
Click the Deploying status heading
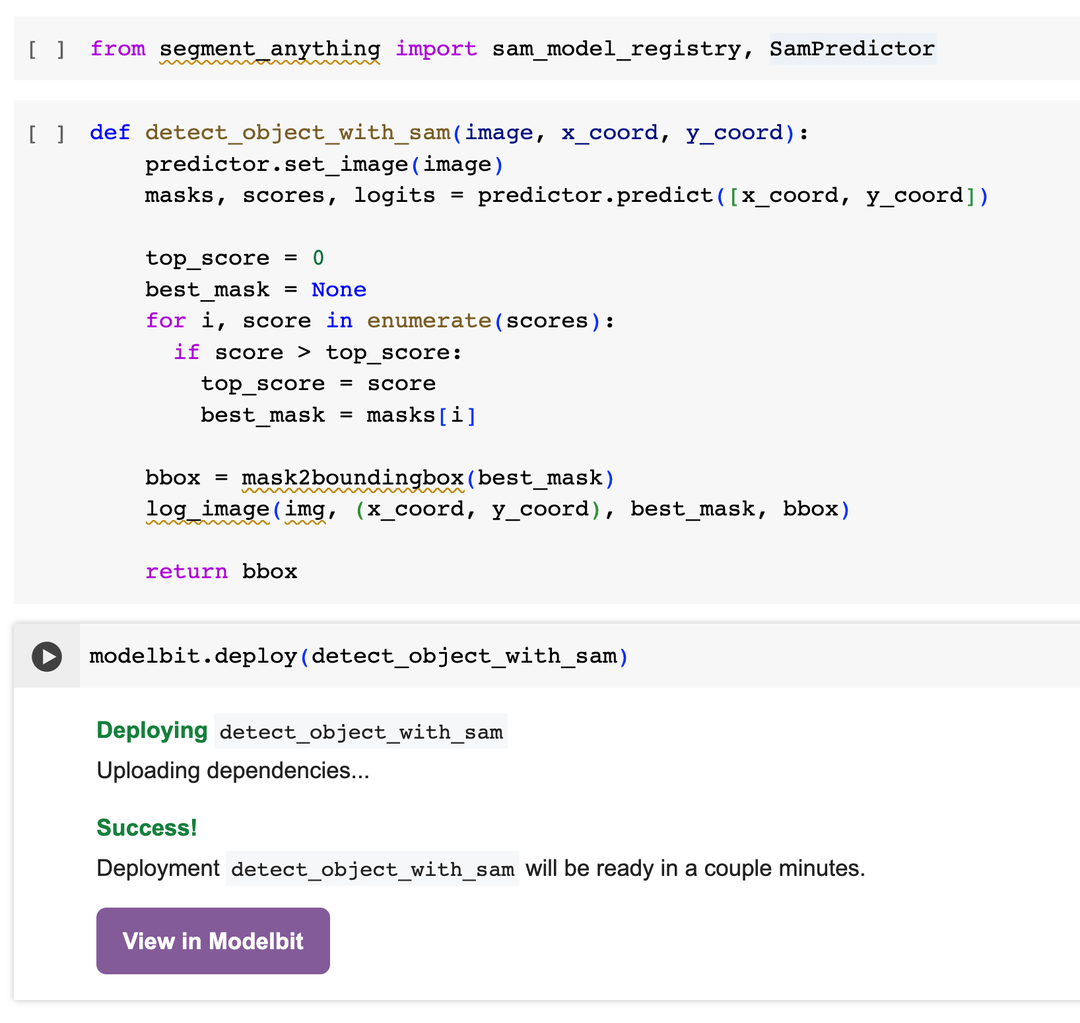(152, 730)
